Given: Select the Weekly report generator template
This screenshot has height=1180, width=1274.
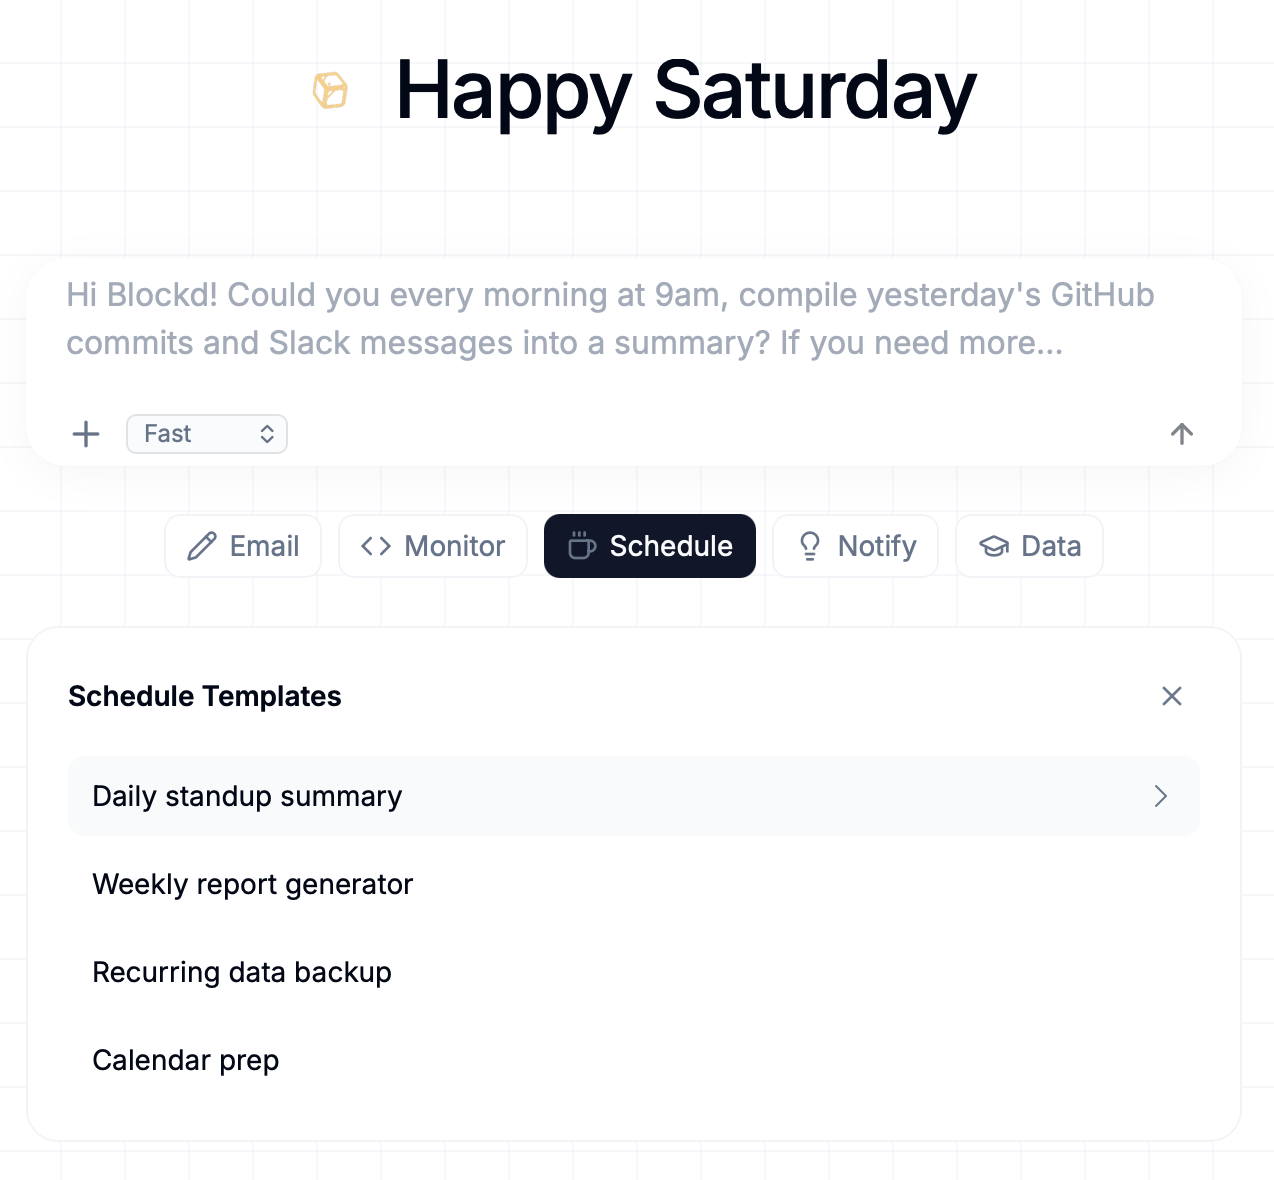Looking at the screenshot, I should point(253,884).
